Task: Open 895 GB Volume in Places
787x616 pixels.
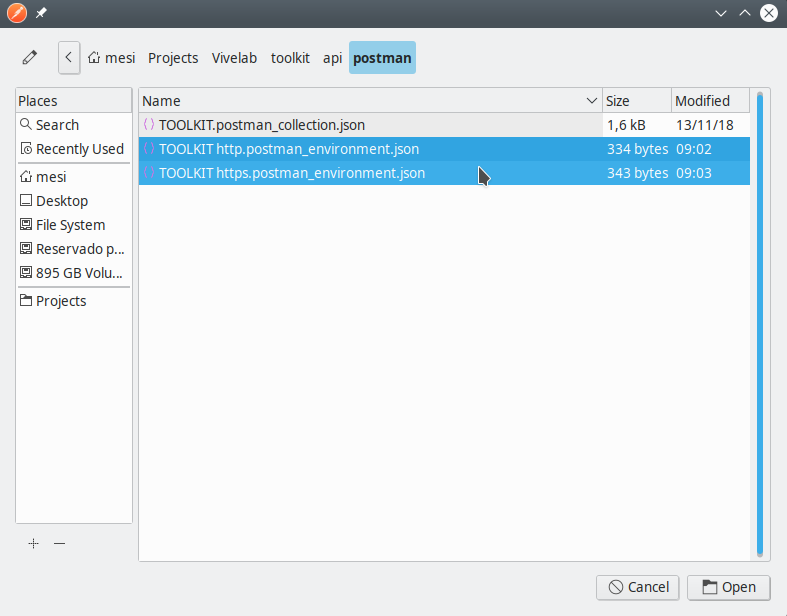Action: (74, 273)
